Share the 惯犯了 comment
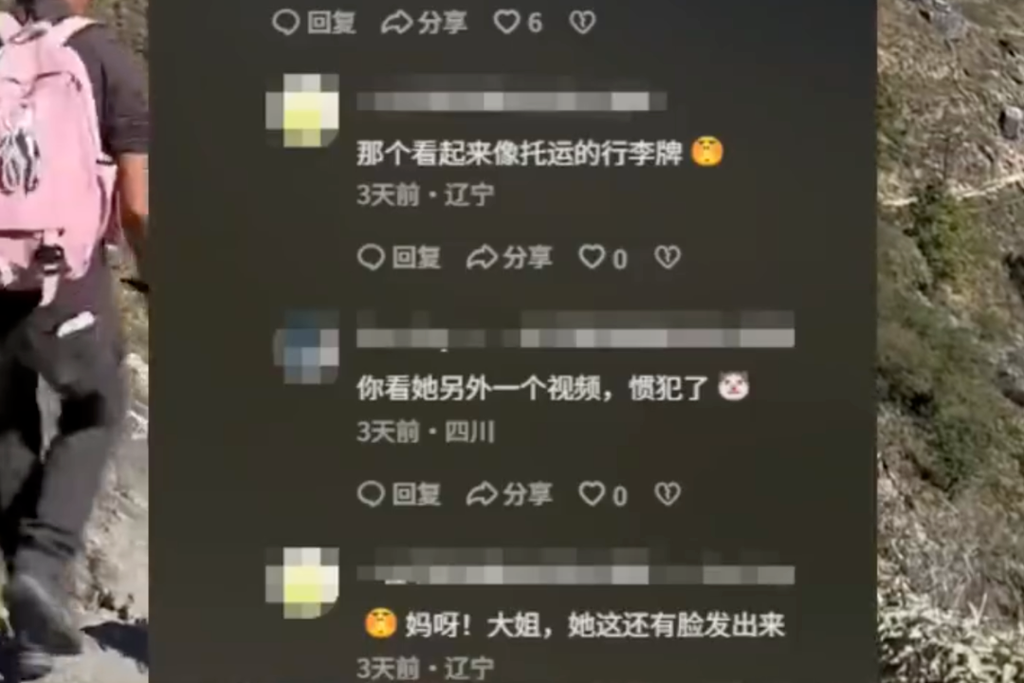1024x683 pixels. tap(509, 494)
